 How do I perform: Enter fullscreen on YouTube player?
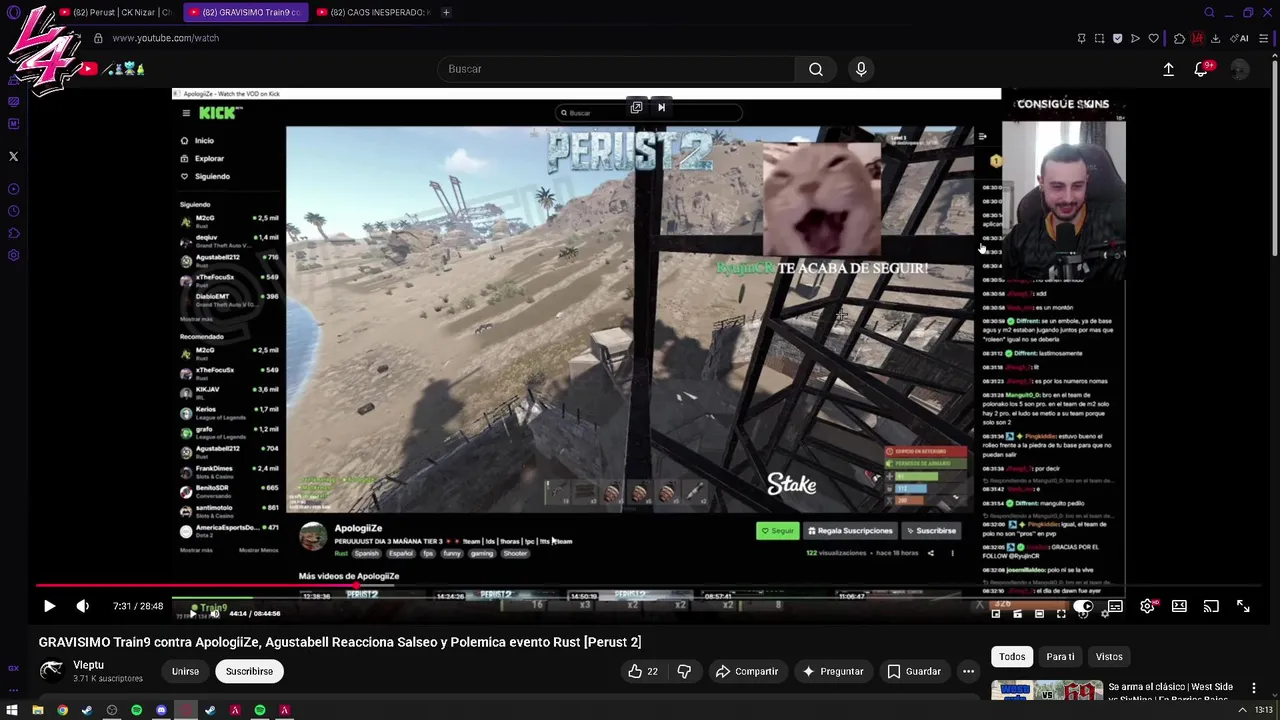1243,606
